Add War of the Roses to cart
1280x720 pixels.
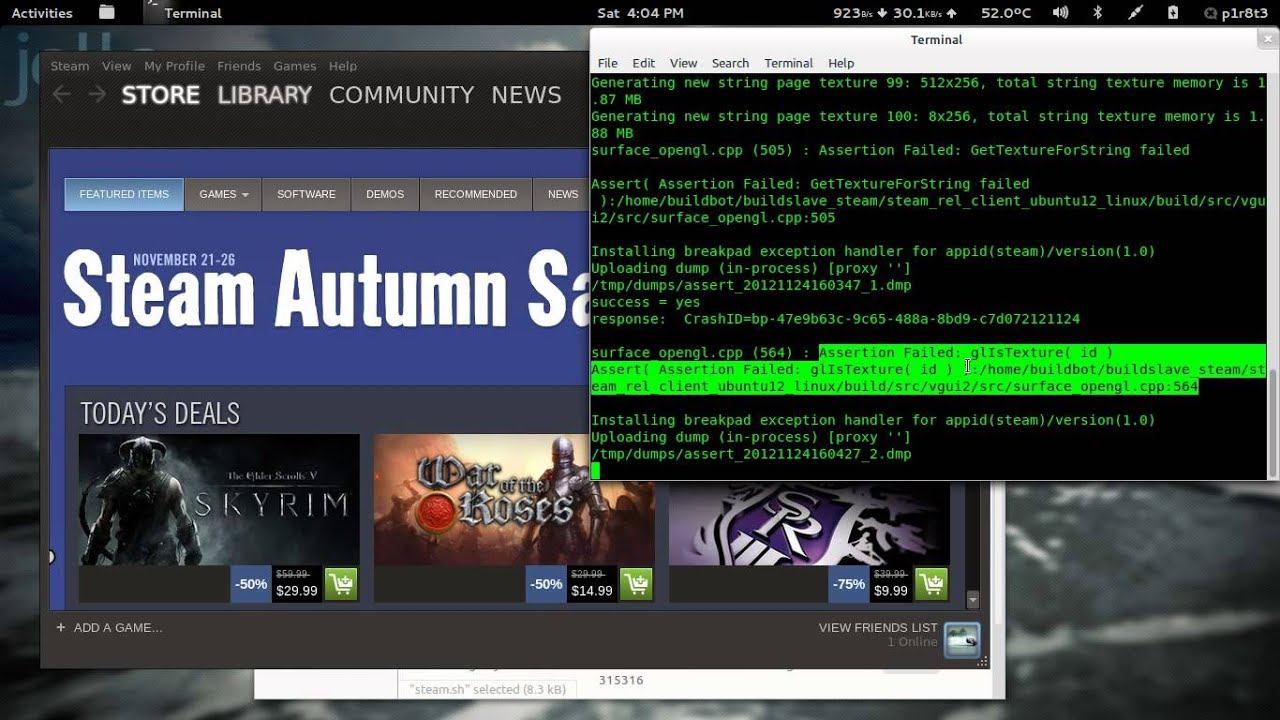point(636,585)
